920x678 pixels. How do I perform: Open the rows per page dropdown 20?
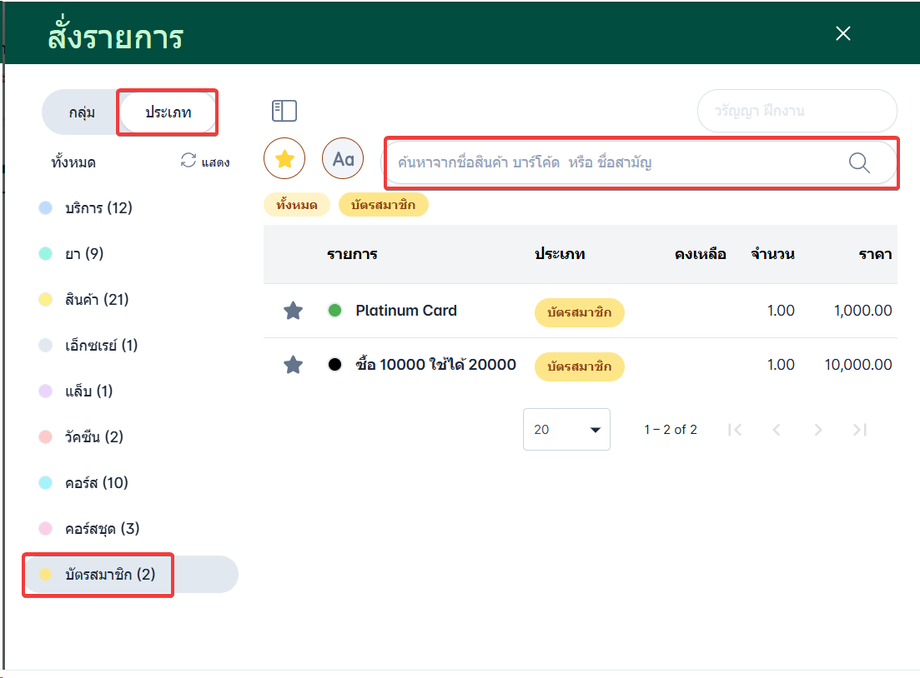tap(566, 430)
